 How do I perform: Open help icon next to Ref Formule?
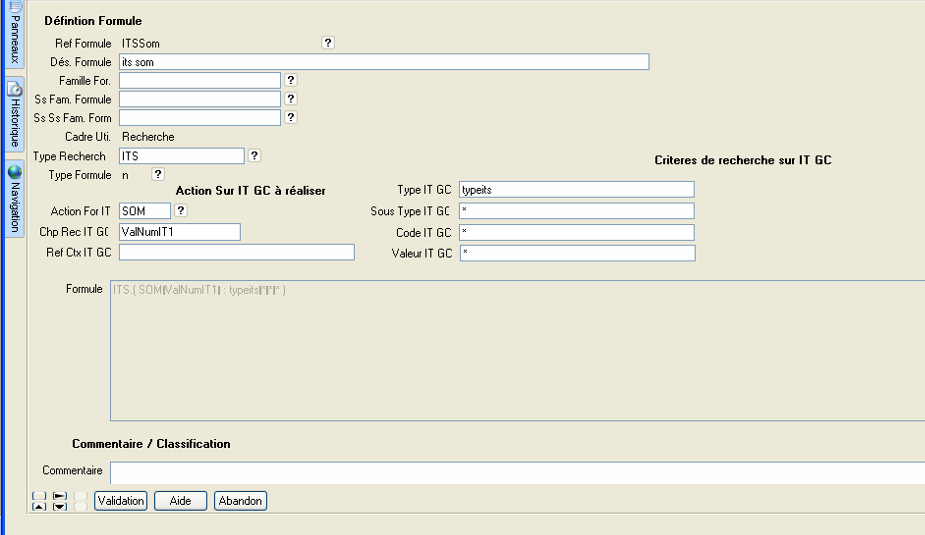coord(327,43)
